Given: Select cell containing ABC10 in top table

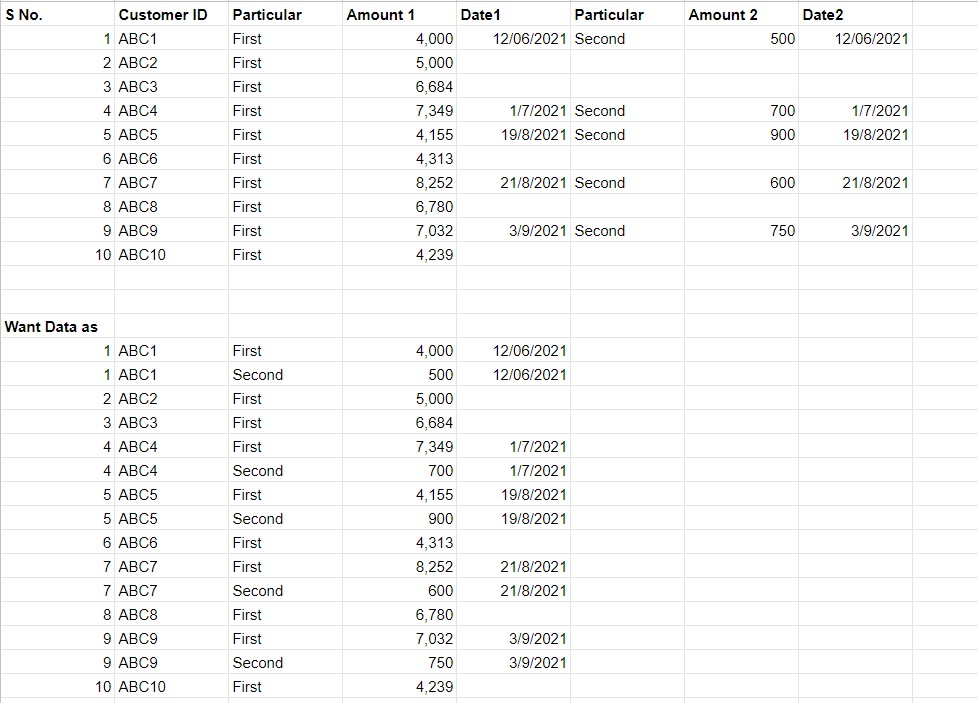Looking at the screenshot, I should tap(172, 255).
